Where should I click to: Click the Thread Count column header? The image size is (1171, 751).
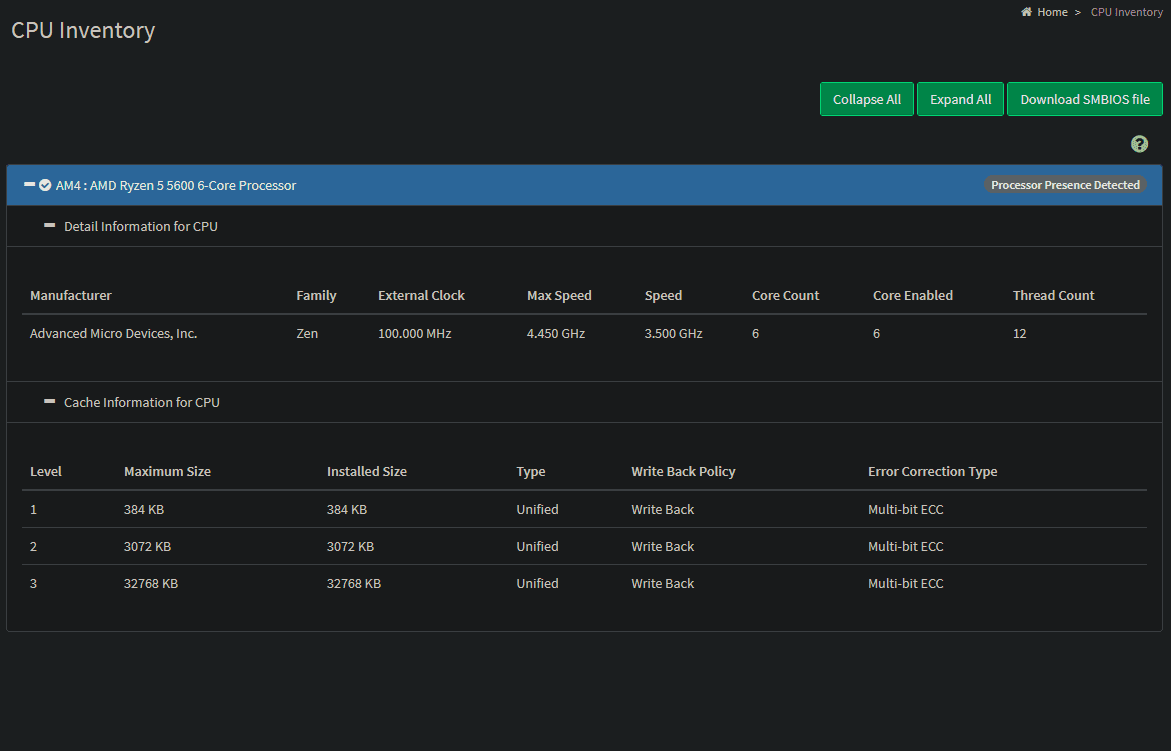coord(1053,296)
